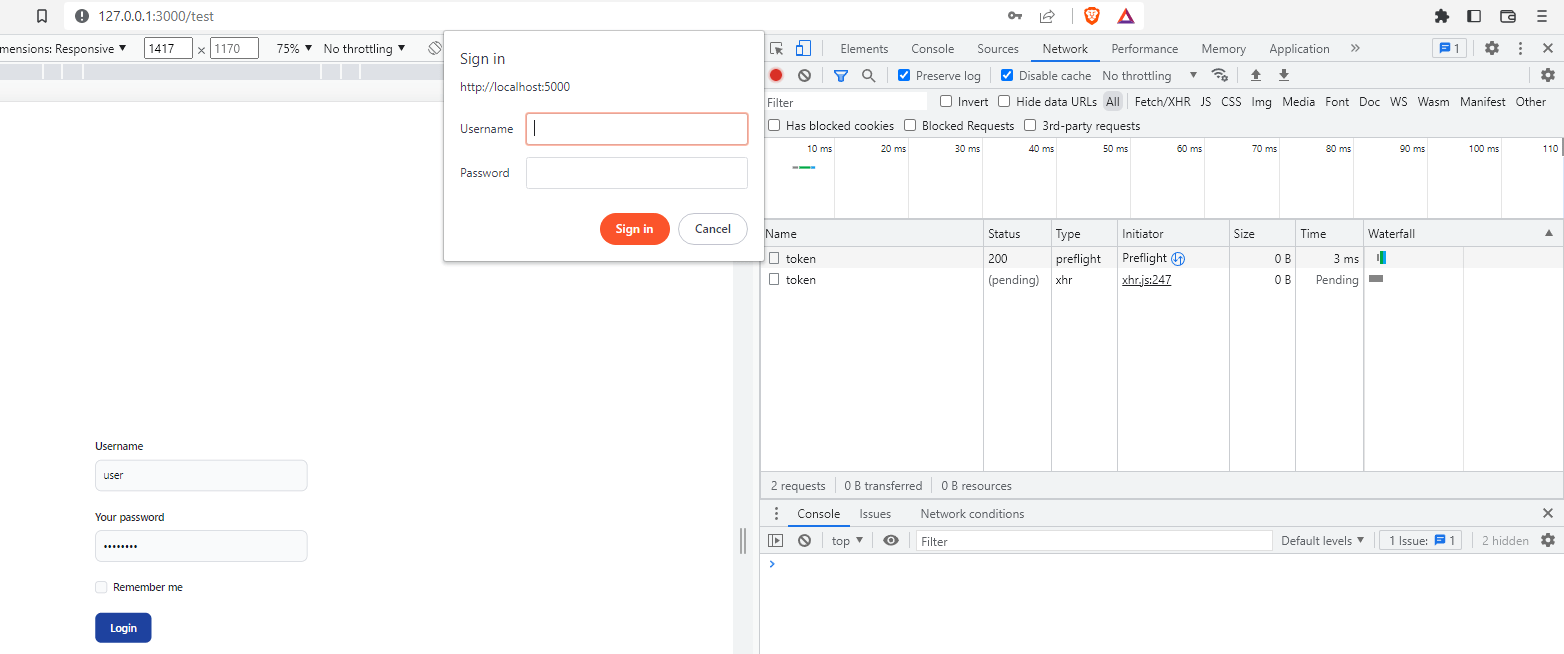Select the inspect element tool
Image resolution: width=1564 pixels, height=654 pixels.
tap(775, 48)
